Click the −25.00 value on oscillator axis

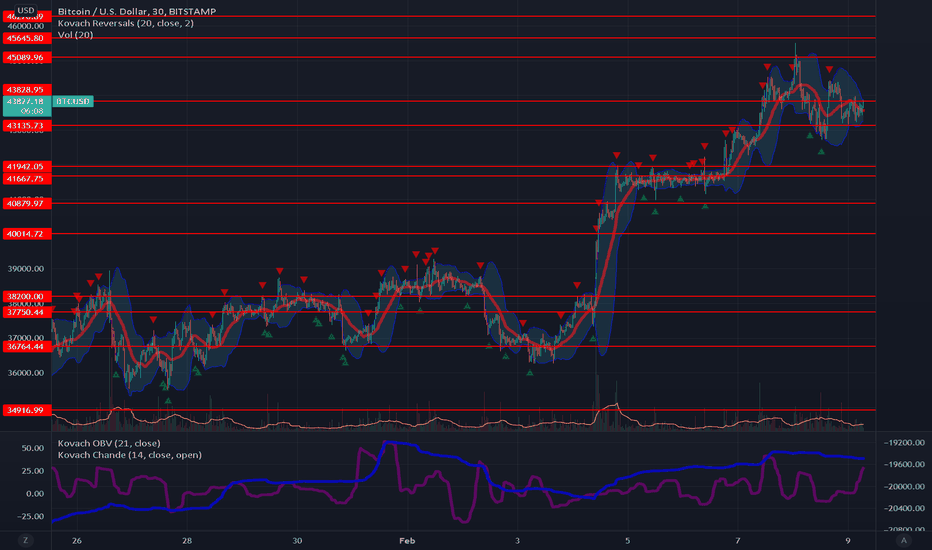[30, 516]
